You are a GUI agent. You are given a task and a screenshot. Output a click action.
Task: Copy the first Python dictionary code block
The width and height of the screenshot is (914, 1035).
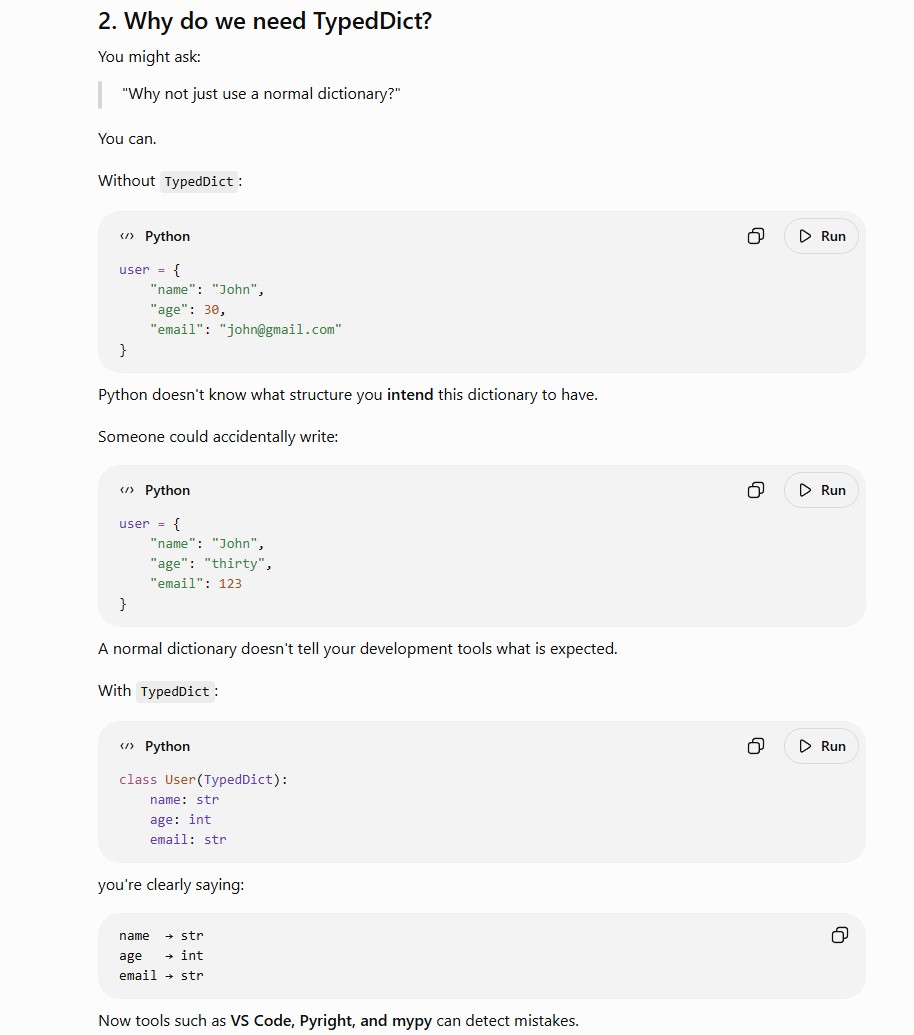[x=756, y=236]
